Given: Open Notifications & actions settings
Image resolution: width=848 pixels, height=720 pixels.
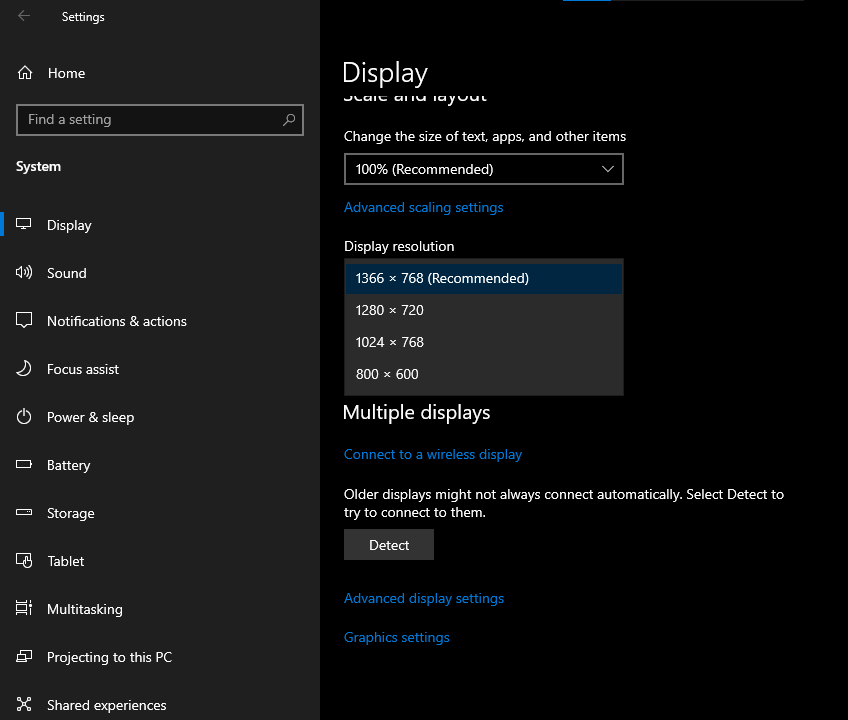Looking at the screenshot, I should point(25,321).
